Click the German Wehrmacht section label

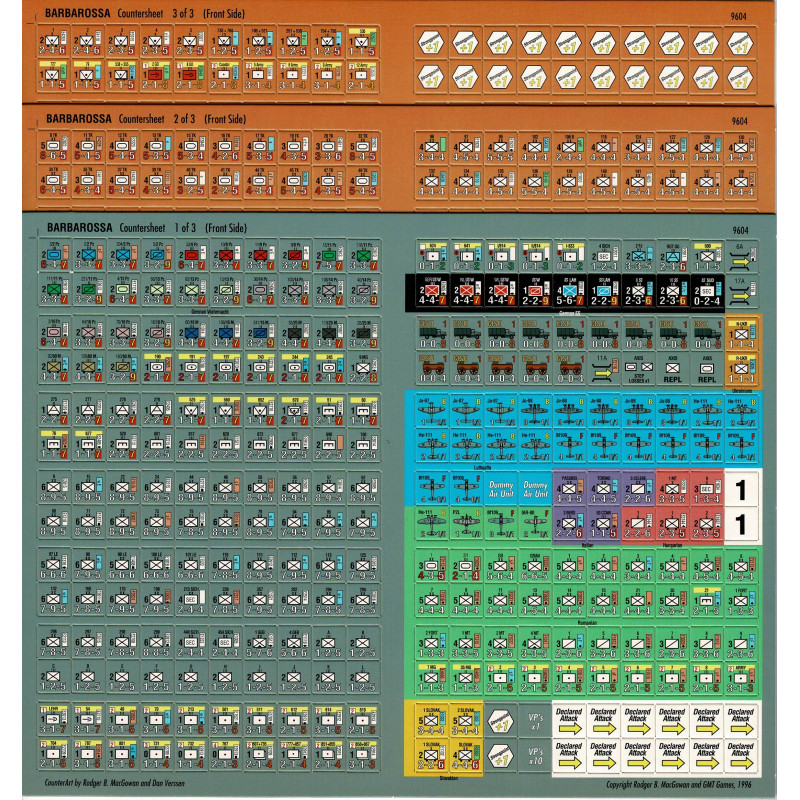click(210, 311)
